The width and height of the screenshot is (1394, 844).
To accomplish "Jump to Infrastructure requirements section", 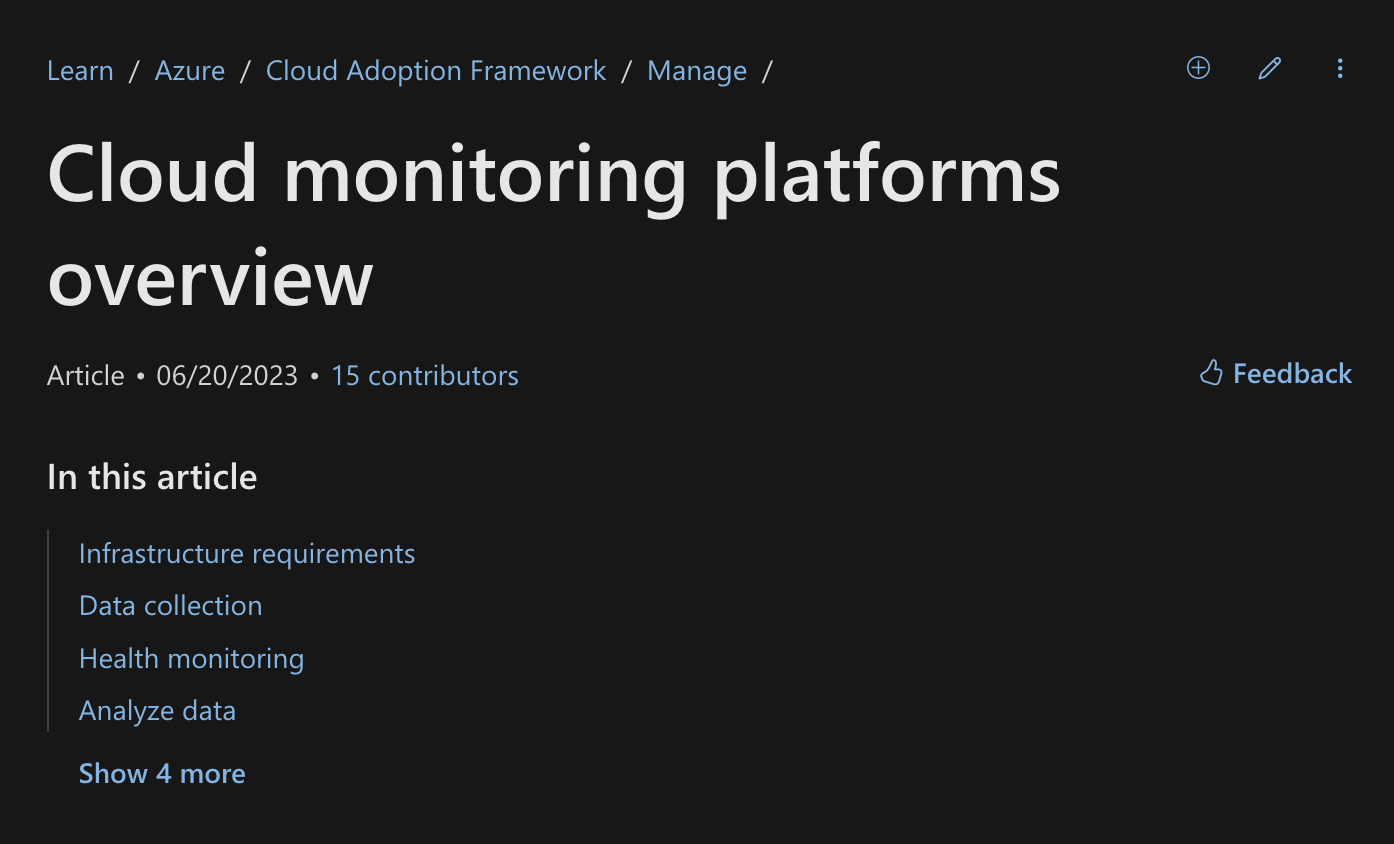I will click(246, 553).
